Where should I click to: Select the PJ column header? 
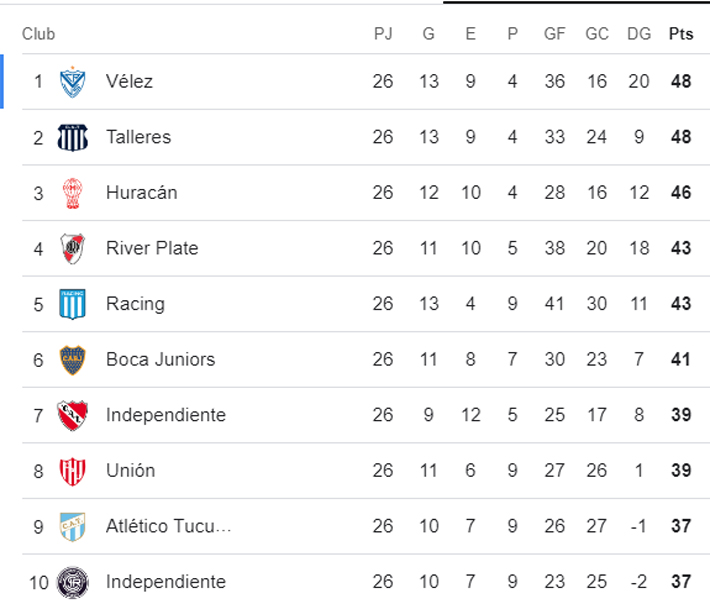coord(383,34)
